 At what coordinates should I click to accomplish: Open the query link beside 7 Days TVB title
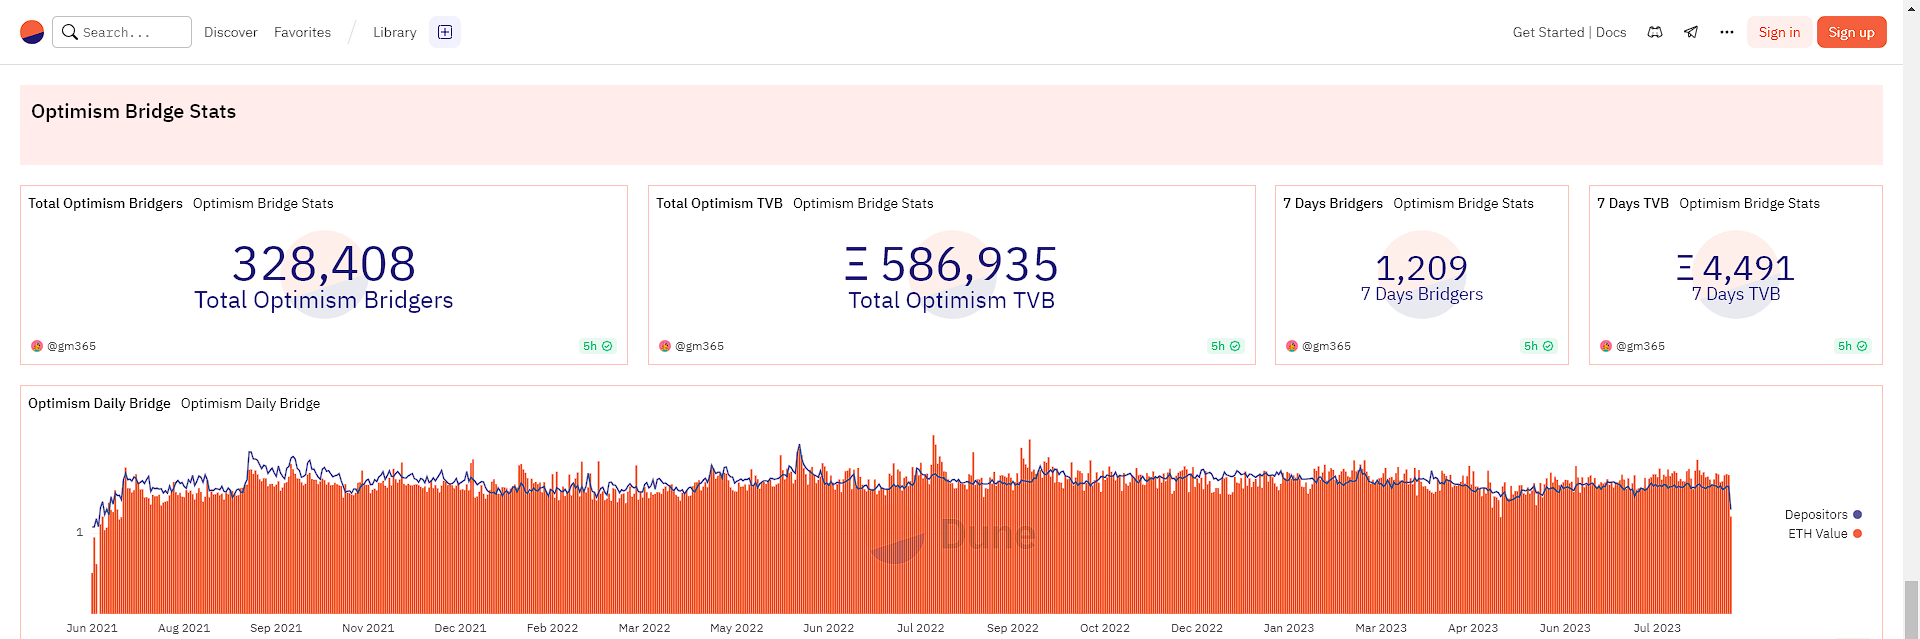[x=1749, y=203]
